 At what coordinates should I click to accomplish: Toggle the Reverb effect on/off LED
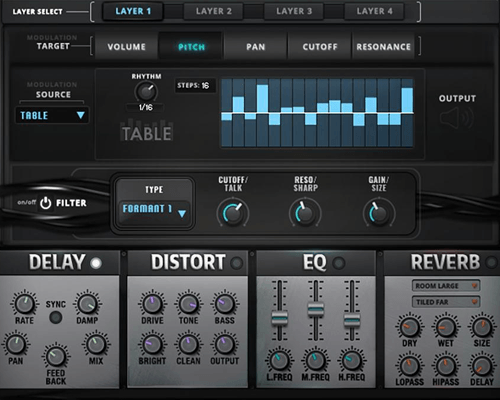[x=492, y=262]
